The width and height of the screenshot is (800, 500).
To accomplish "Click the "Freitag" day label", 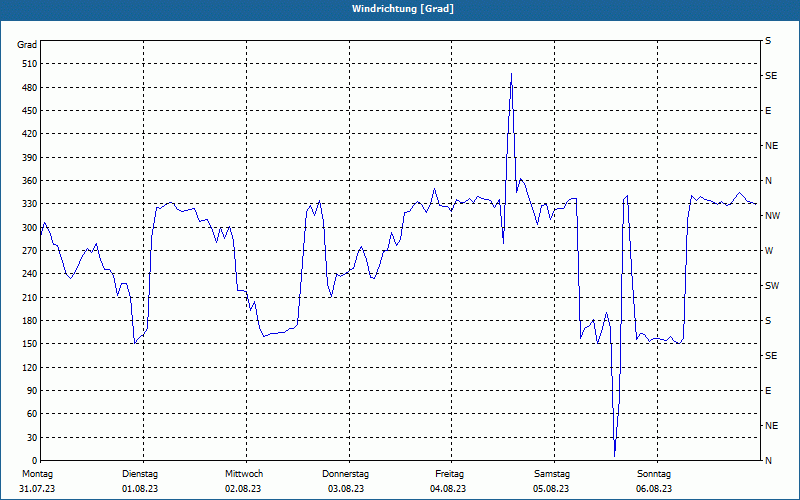I will tap(449, 474).
